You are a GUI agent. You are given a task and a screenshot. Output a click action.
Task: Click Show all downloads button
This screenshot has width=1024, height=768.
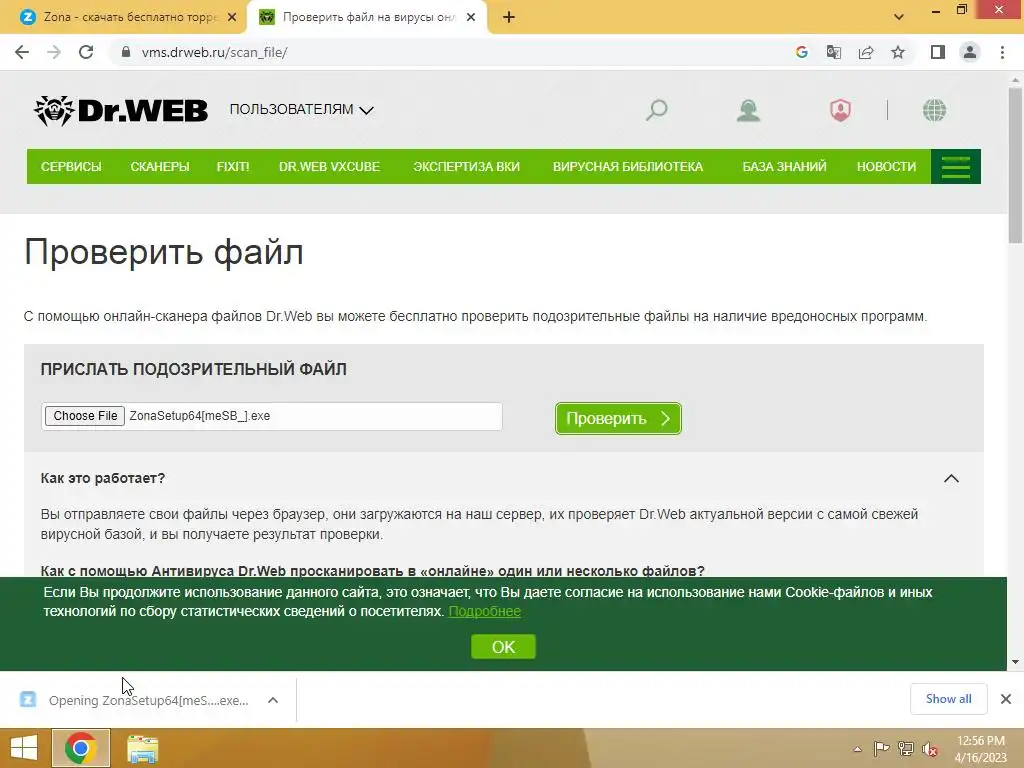point(948,699)
